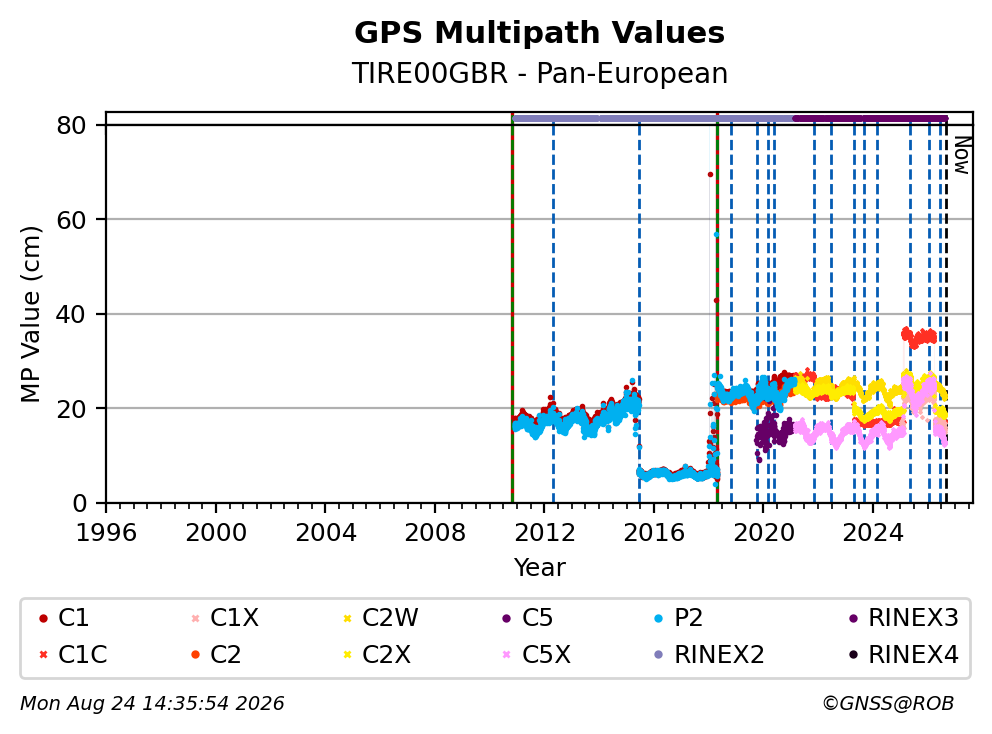Select the RINEX2 legend entry
Viewport: 992px width, 734px height.
click(709, 655)
